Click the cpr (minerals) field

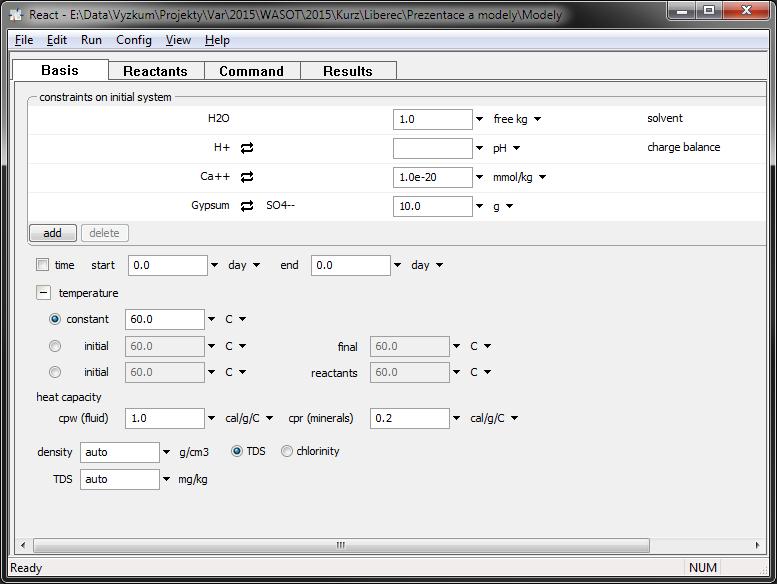(x=410, y=418)
